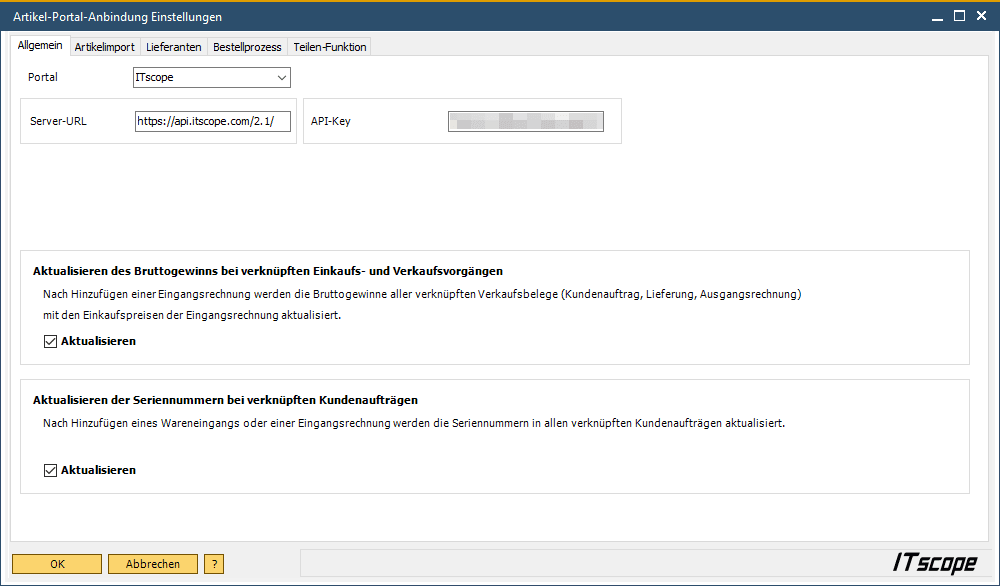Select the Bestellprozess tab

pyautogui.click(x=247, y=47)
